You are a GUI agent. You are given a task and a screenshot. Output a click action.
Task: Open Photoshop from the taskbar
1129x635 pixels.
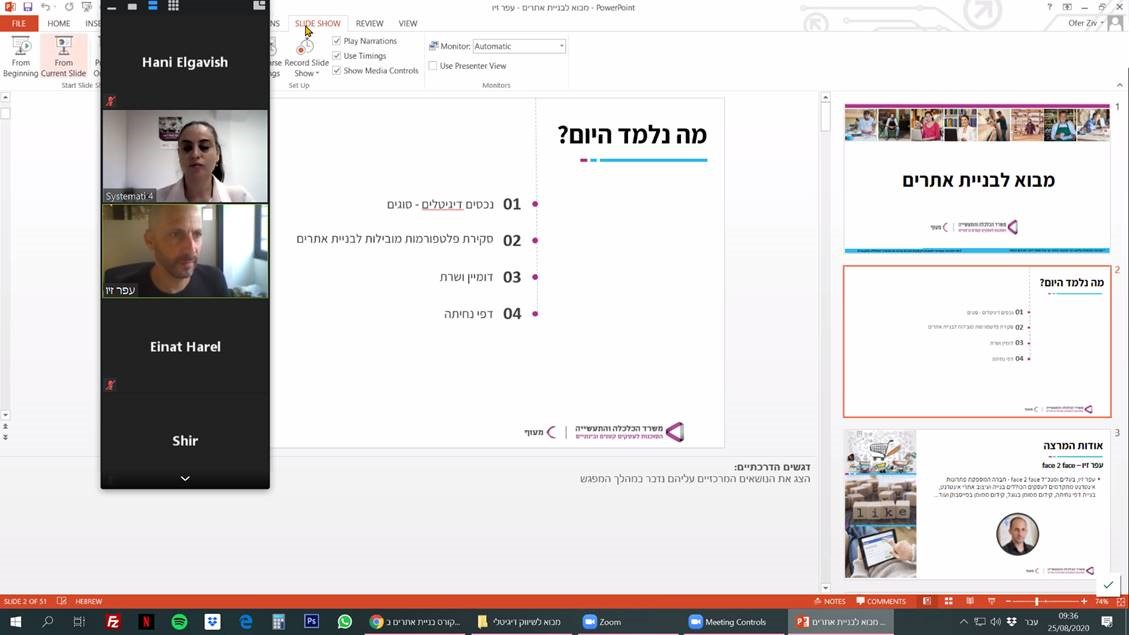[311, 621]
